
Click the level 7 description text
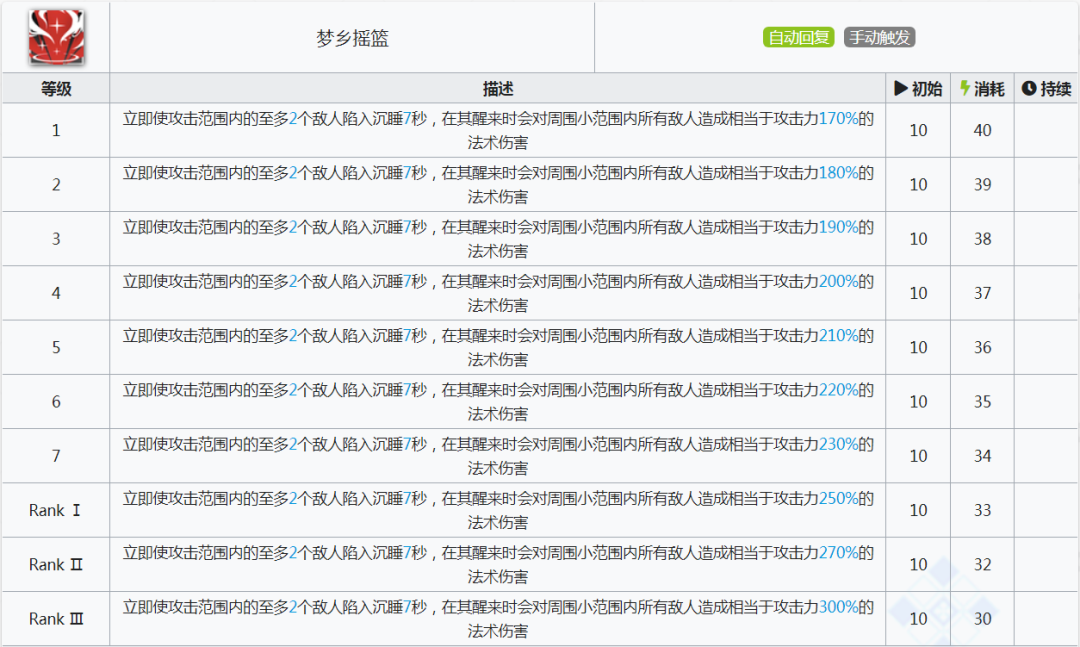[x=497, y=455]
